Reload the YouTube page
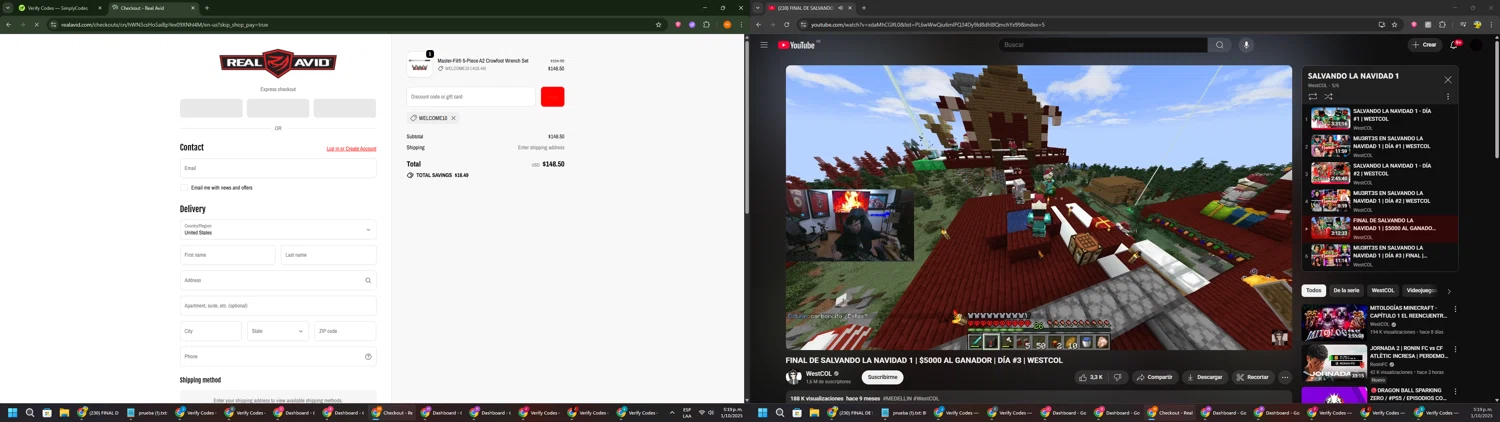 [786, 24]
